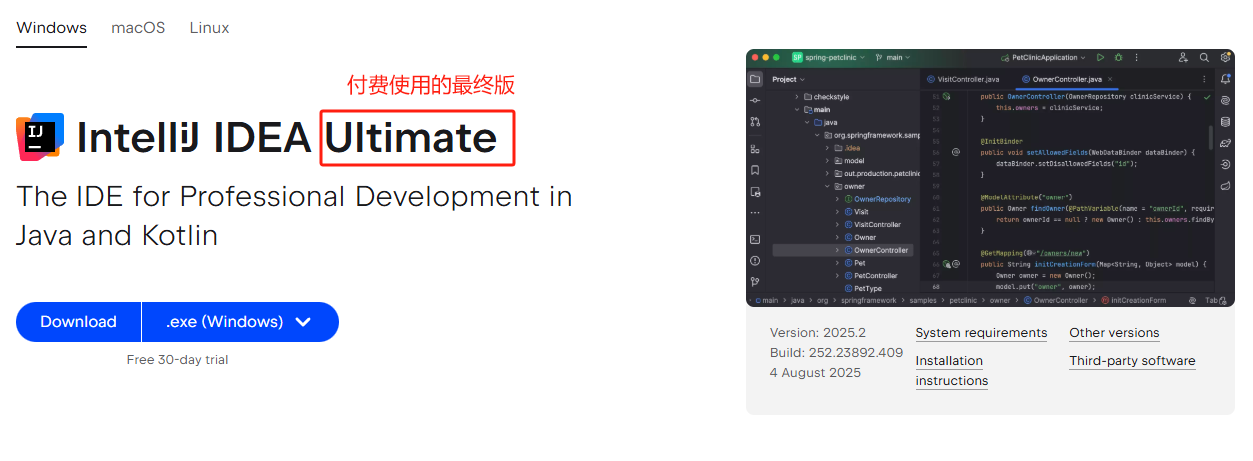Switch to the macOS tab
The width and height of the screenshot is (1253, 461).
[138, 28]
